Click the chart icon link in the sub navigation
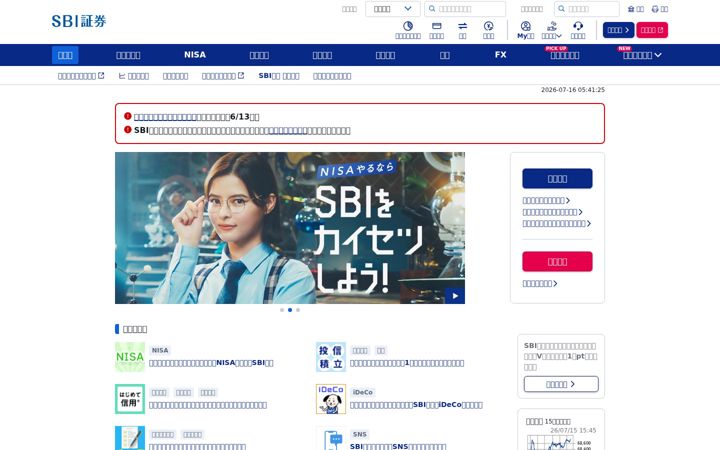Viewport: 720px width, 450px height. 134,76
